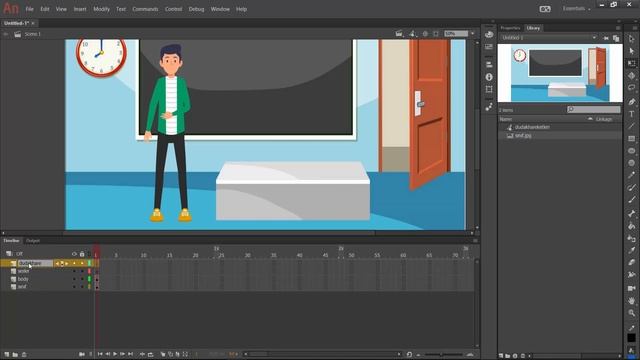The height and width of the screenshot is (360, 640).
Task: Select the Eraser tool
Action: coord(631,262)
